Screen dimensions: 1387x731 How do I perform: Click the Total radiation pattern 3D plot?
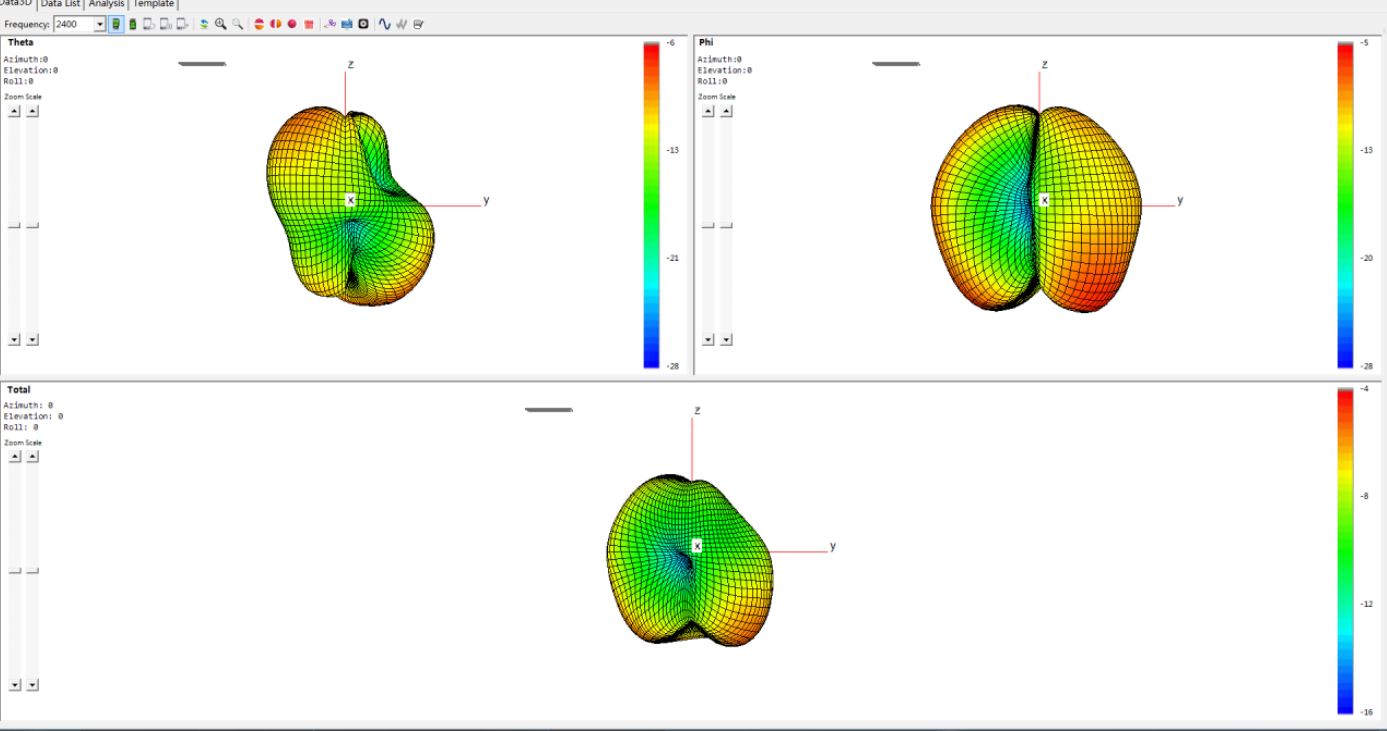690,560
